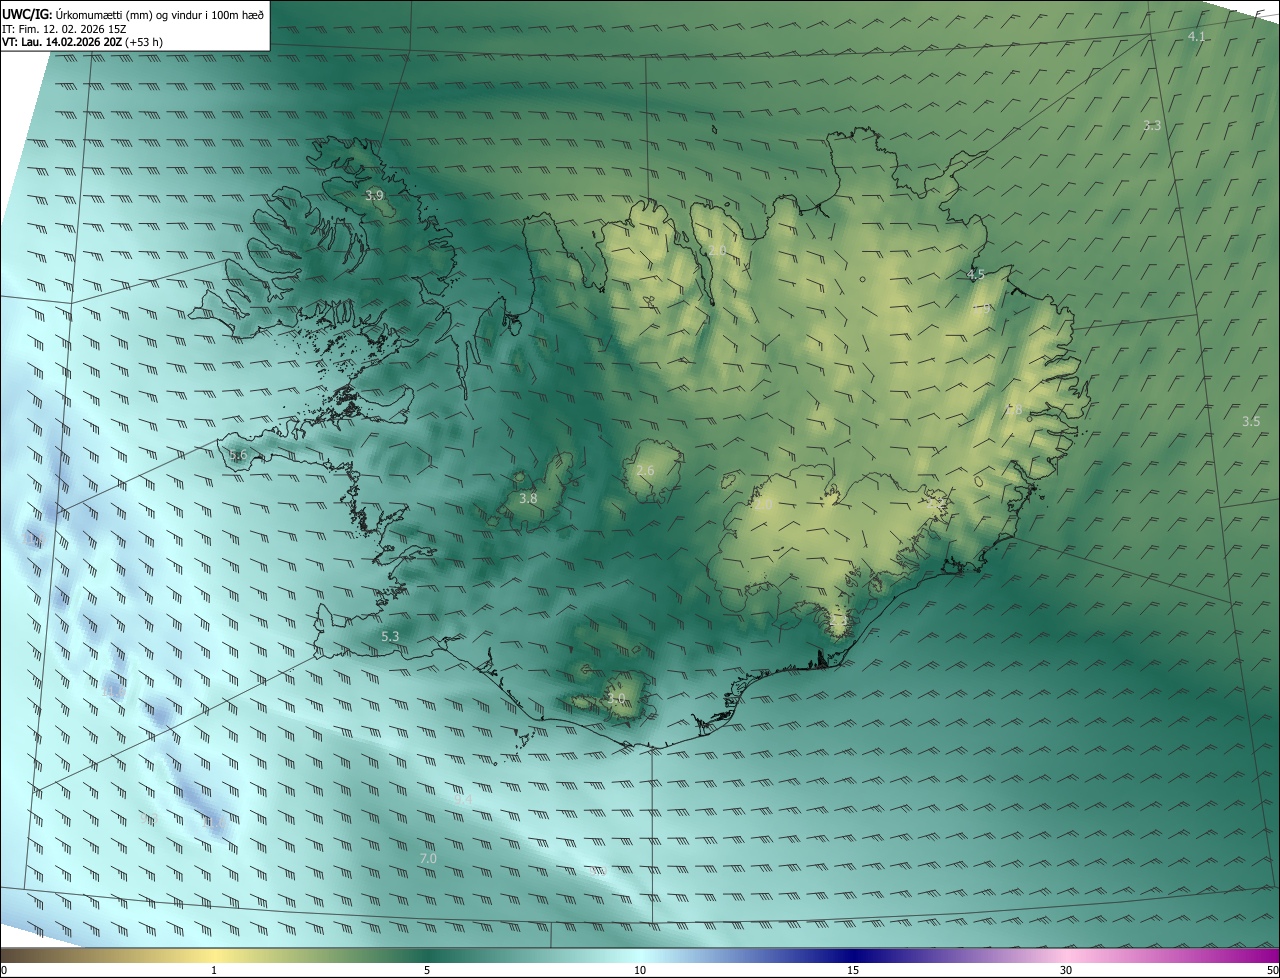Screen dimensions: 1280x978
Task: Click the colour scale label 5
Action: point(427,970)
